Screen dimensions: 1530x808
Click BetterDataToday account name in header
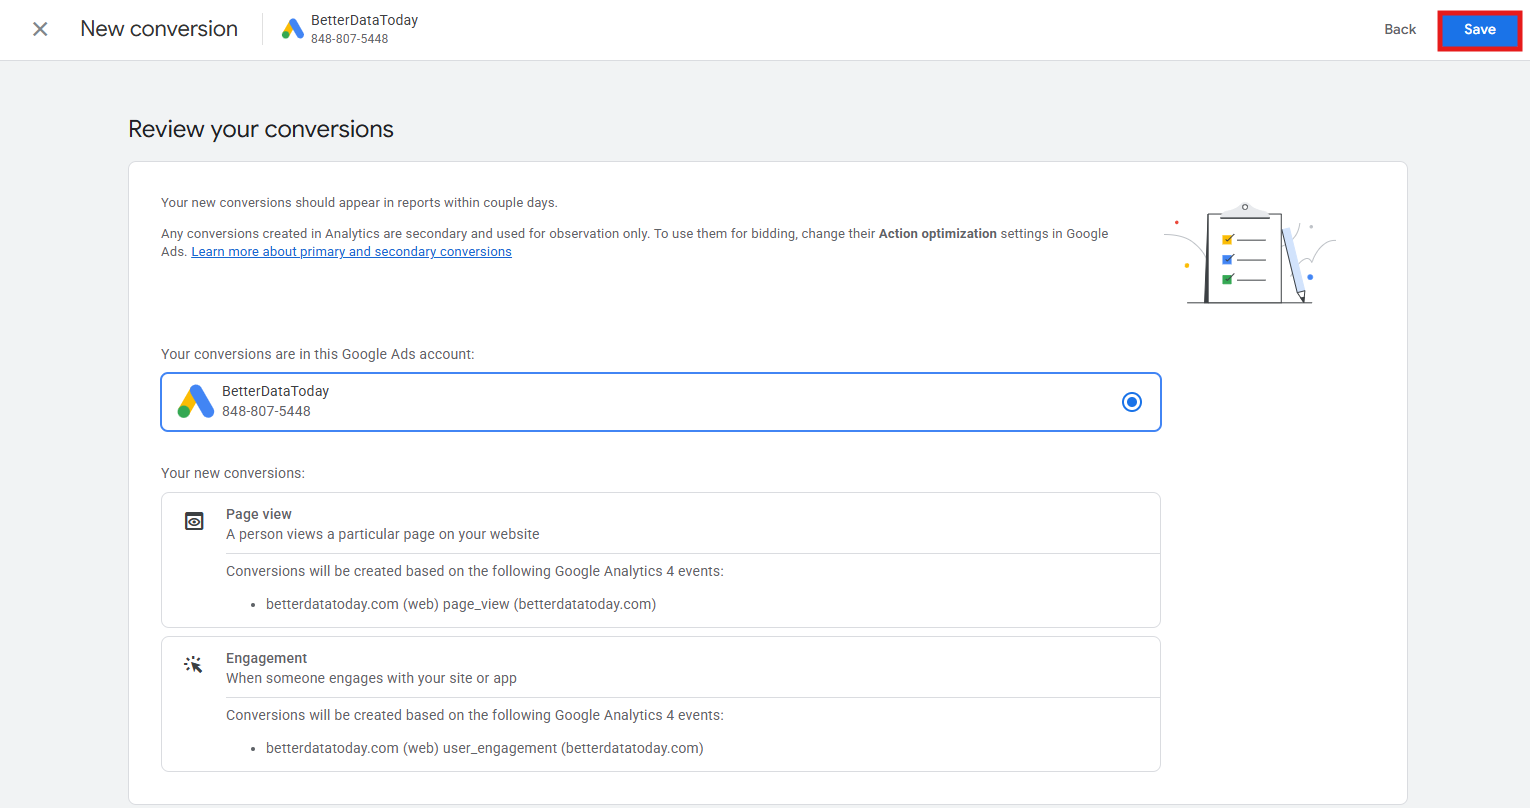364,20
